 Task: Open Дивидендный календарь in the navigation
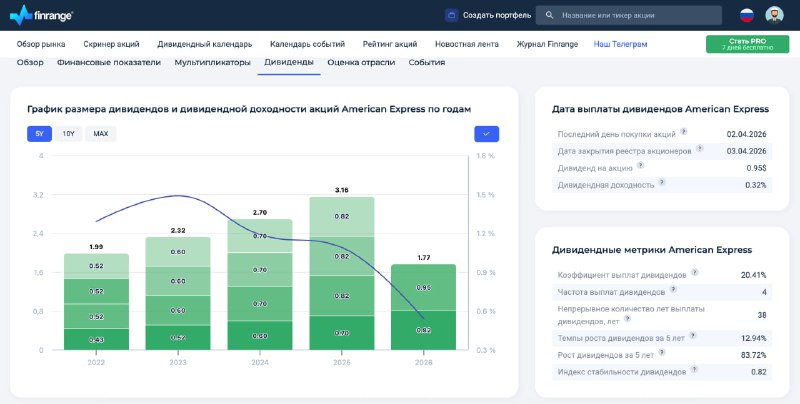205,44
